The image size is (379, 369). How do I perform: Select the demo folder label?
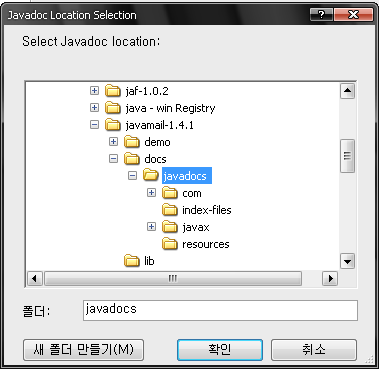coord(157,142)
